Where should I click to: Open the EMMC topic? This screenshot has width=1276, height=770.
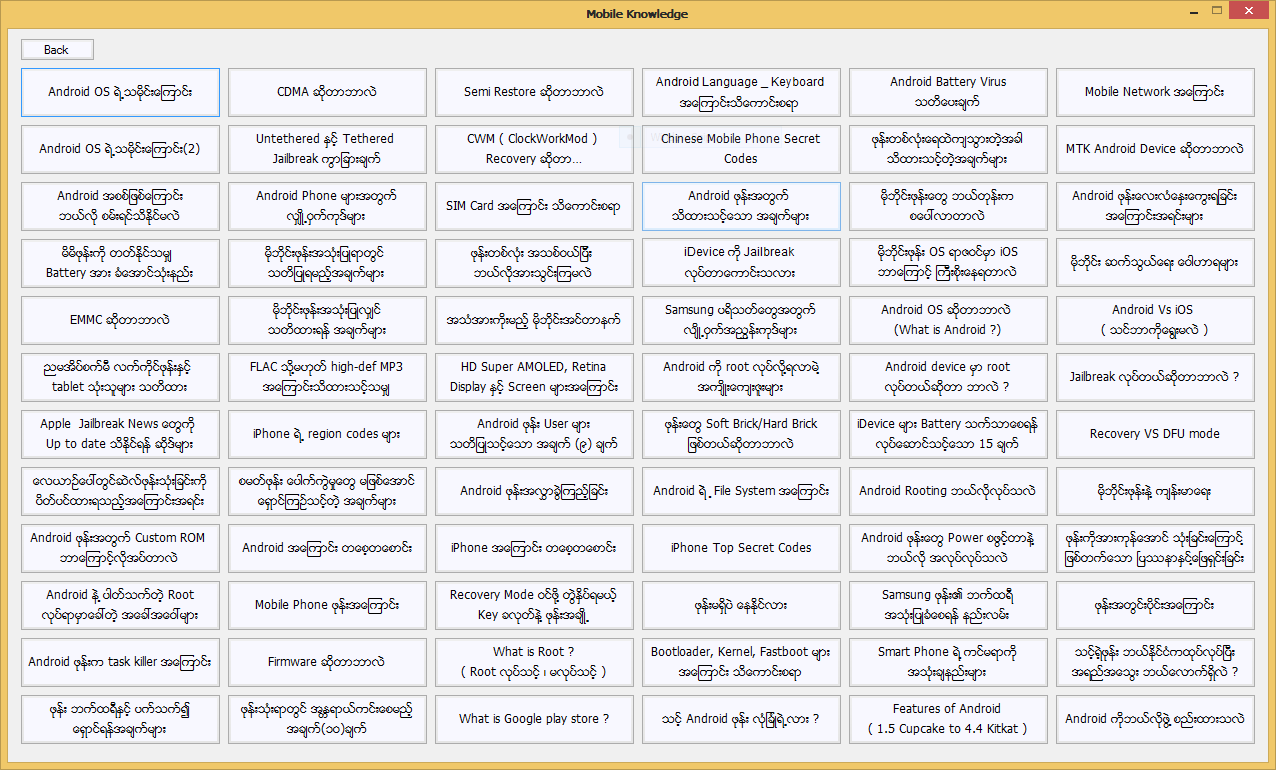click(x=120, y=320)
